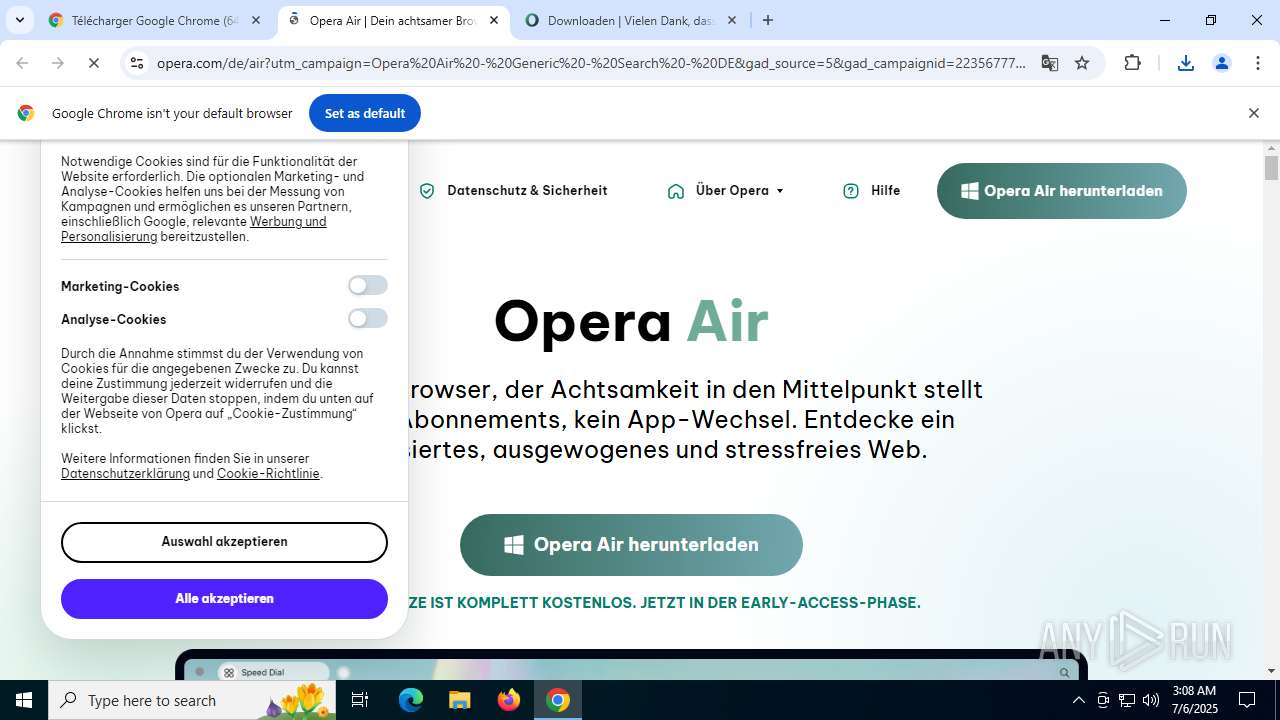Open a new browser tab

click(768, 20)
